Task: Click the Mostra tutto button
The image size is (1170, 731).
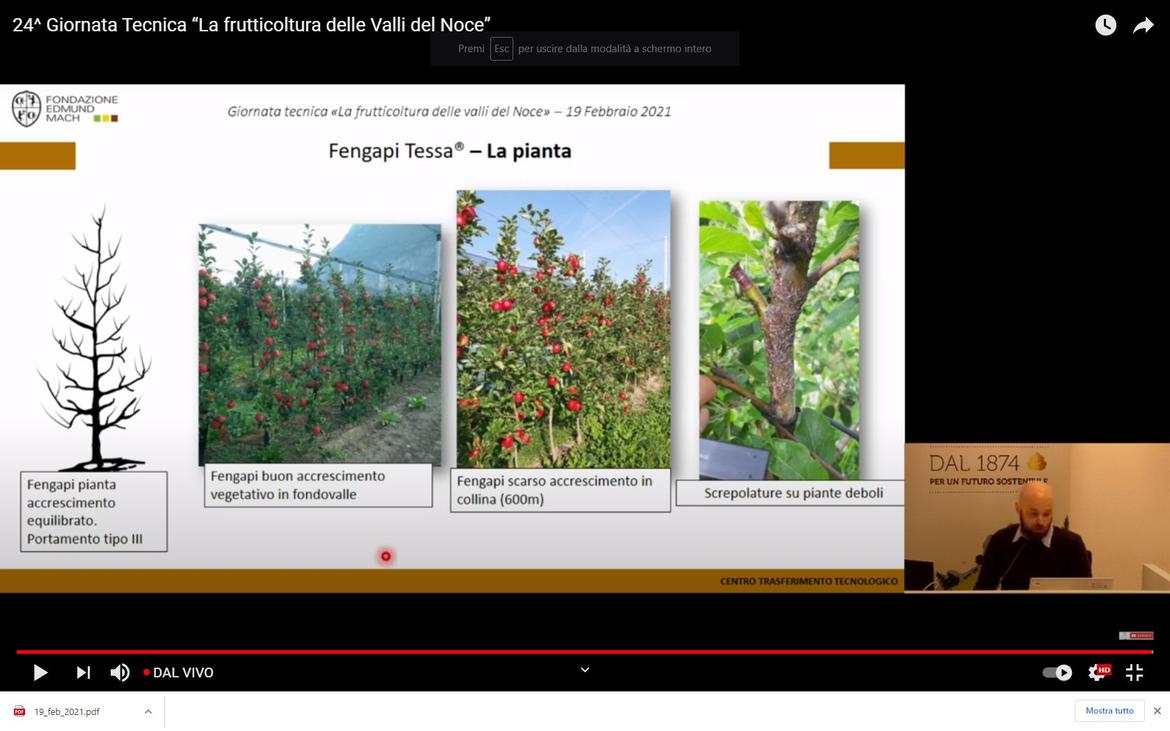Action: pyautogui.click(x=1109, y=711)
